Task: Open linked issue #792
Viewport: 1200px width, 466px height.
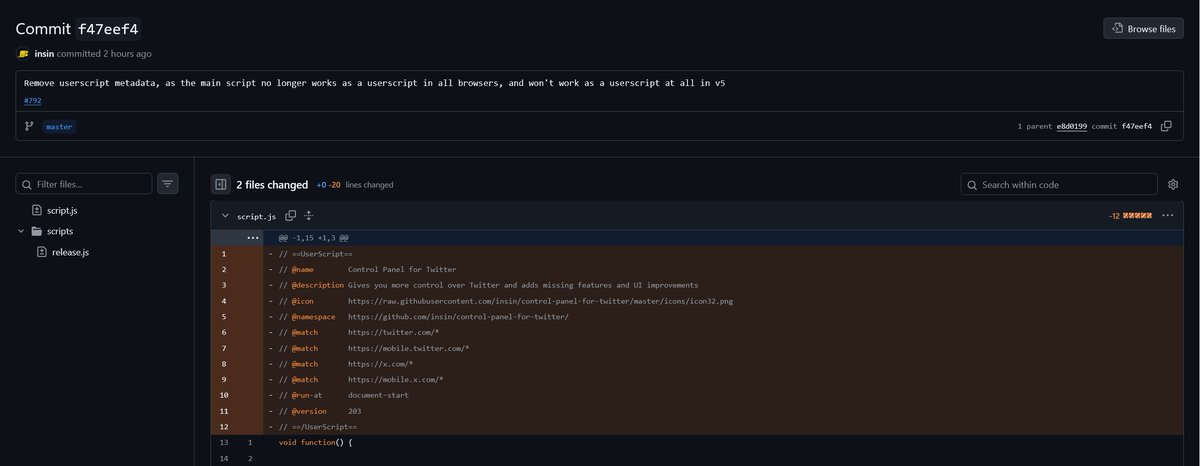Action: tap(33, 100)
